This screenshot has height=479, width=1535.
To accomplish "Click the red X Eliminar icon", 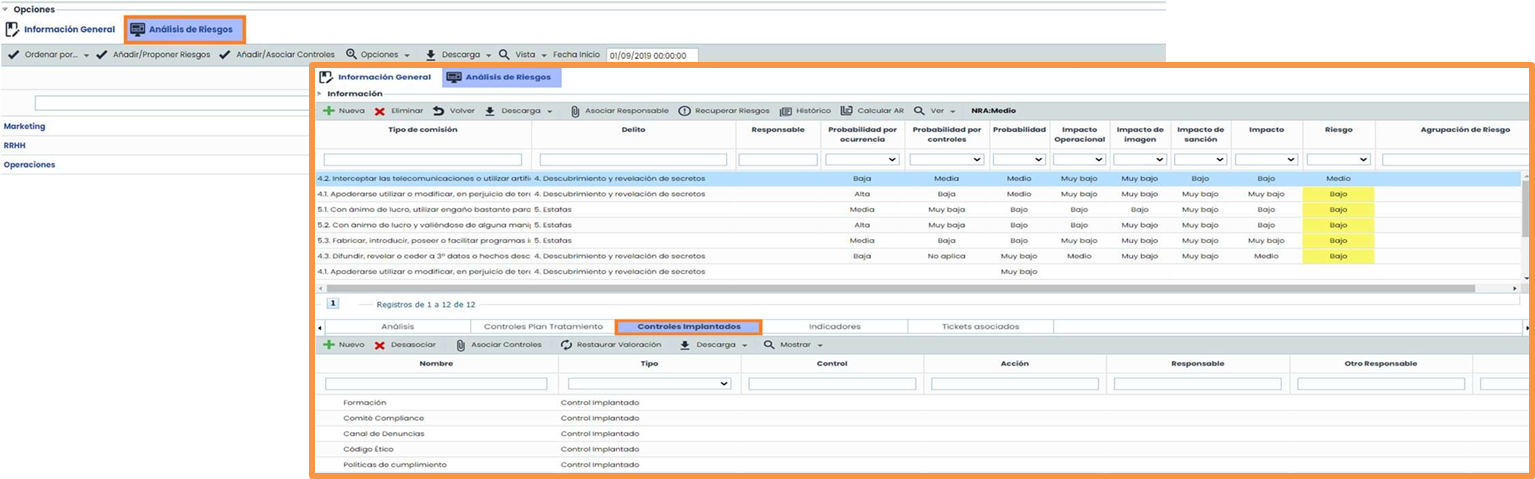I will point(380,111).
